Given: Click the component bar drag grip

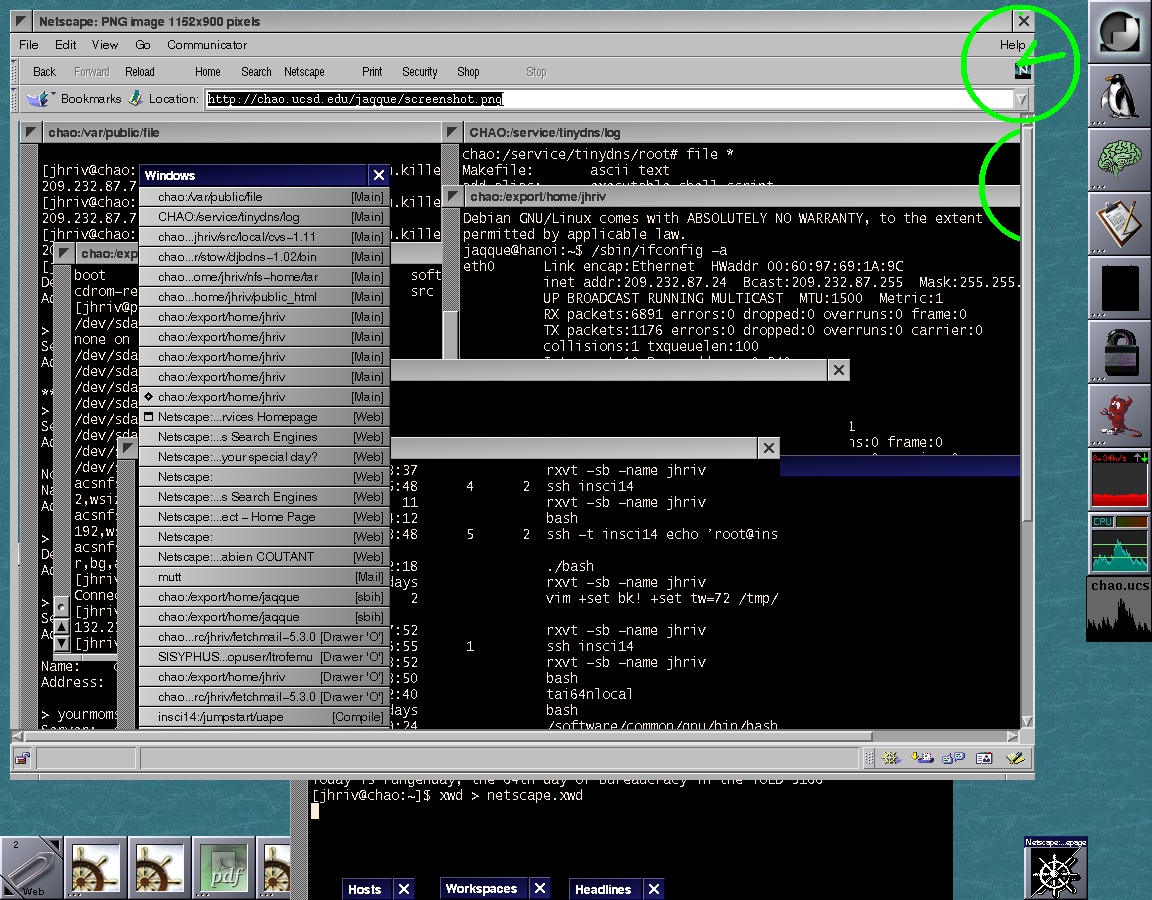Looking at the screenshot, I should click(868, 757).
